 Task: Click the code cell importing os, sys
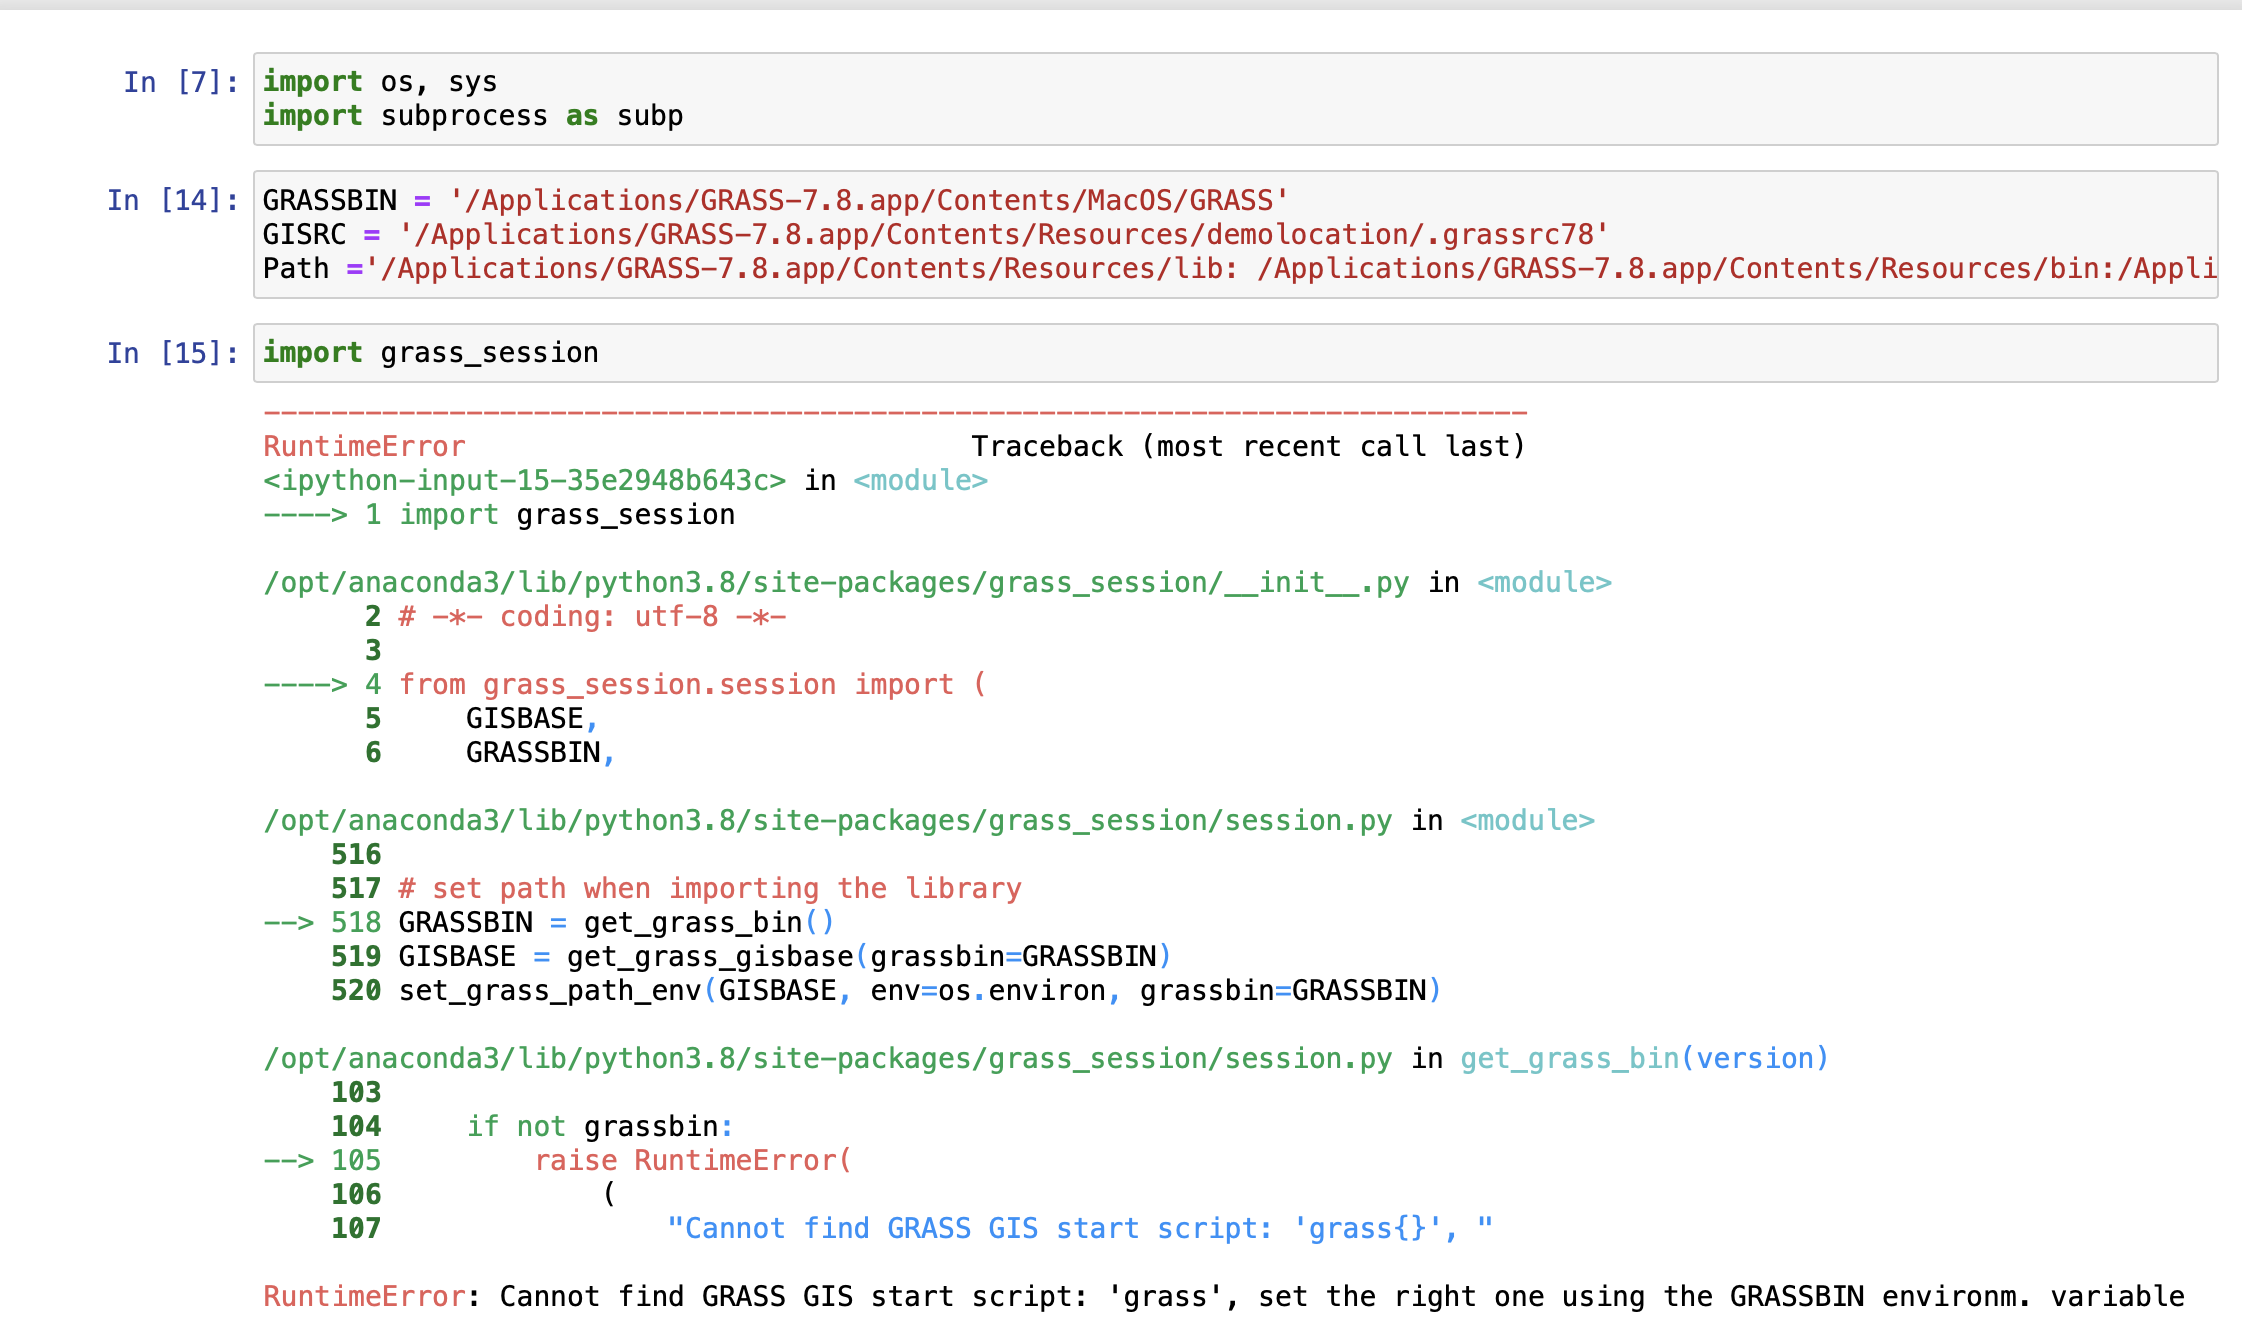pyautogui.click(x=1235, y=99)
